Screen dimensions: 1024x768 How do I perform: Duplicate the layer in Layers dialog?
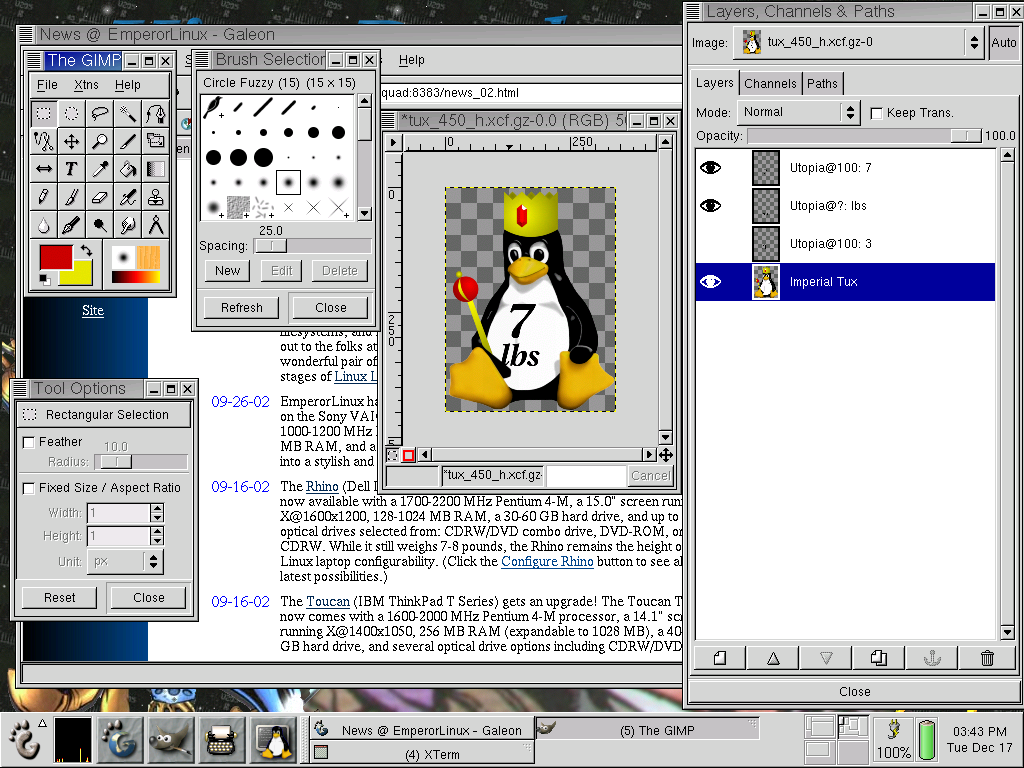(x=879, y=658)
